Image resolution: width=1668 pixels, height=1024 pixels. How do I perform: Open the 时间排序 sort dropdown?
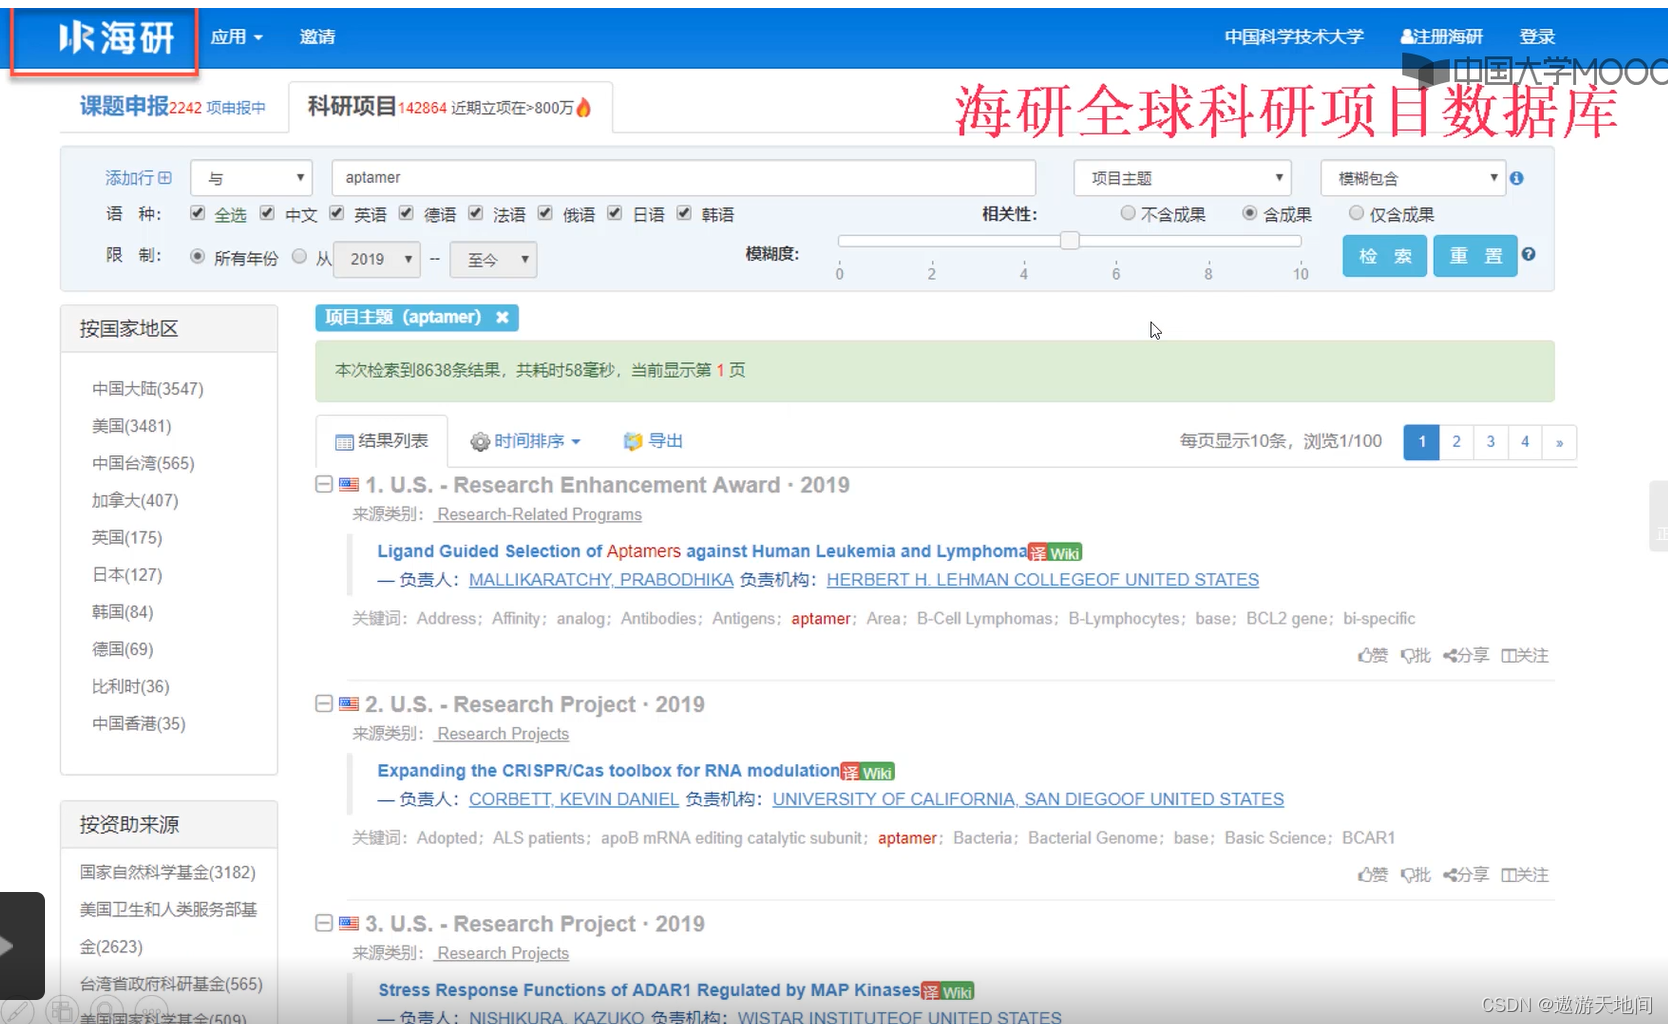[525, 441]
